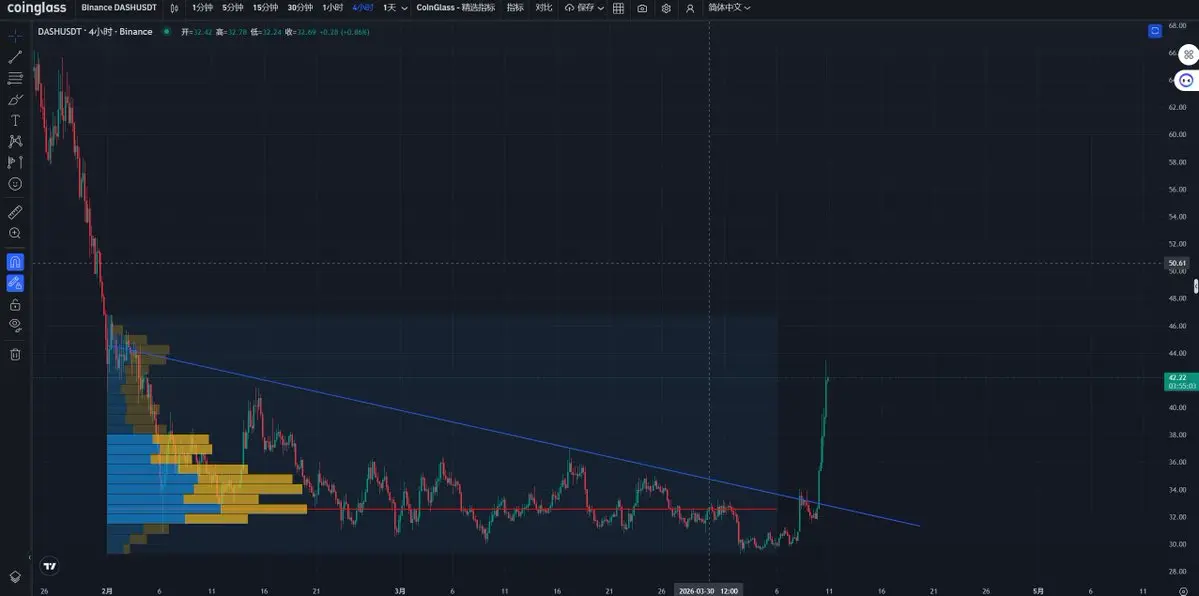1199x596 pixels.
Task: Click the trash remove drawings icon
Action: (x=15, y=354)
